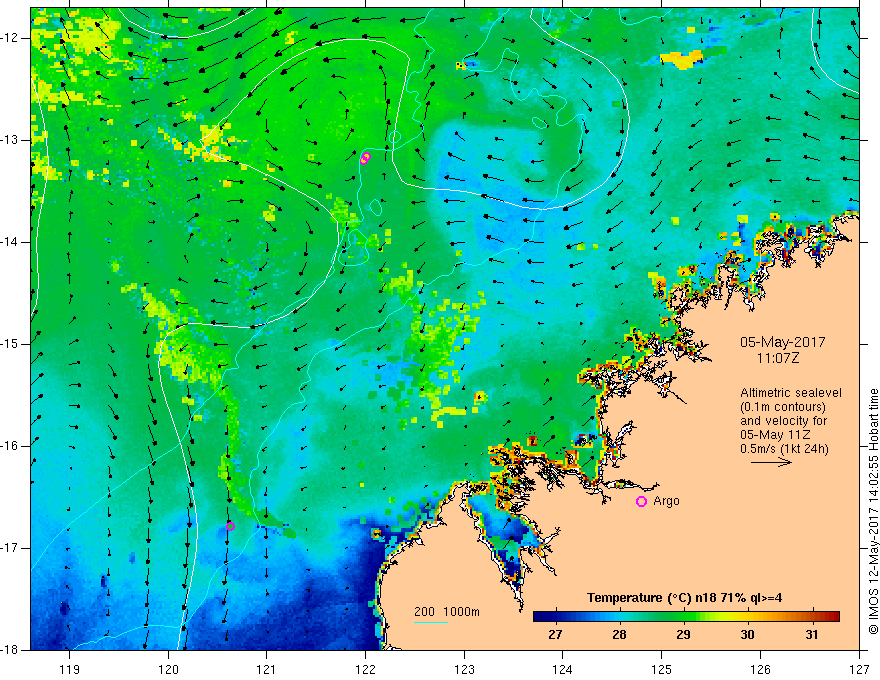Click the latitude '-17' axis label
The image size is (880, 680).
click(x=10, y=548)
